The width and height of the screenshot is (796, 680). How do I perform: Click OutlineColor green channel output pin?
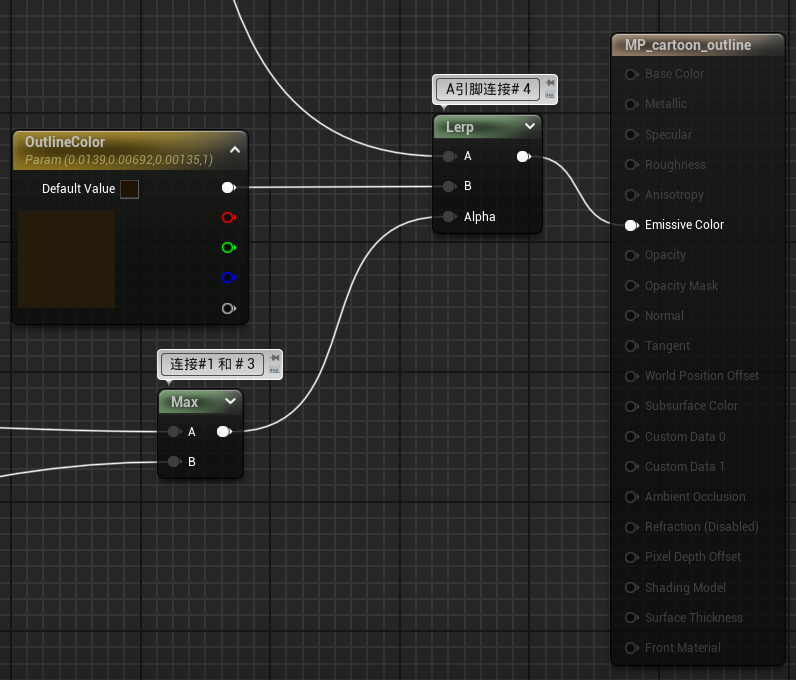pos(228,247)
